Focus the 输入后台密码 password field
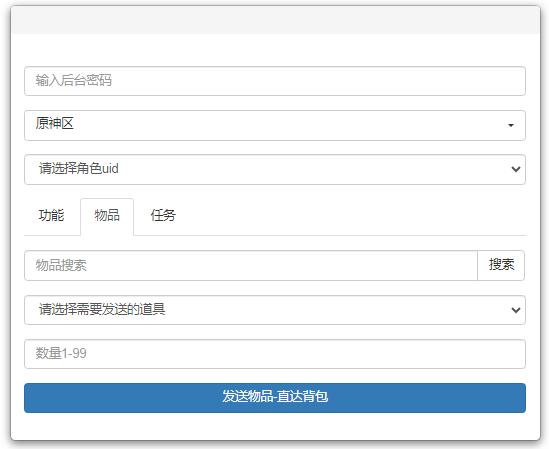Viewport: 549px width, 449px height. (275, 81)
